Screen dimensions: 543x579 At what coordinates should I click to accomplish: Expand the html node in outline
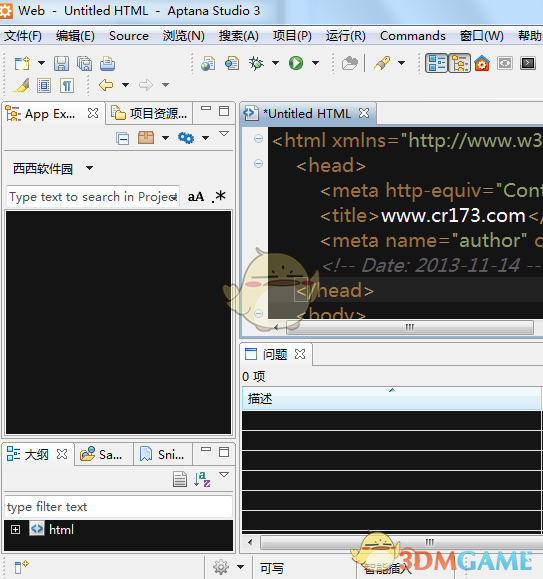pyautogui.click(x=15, y=530)
